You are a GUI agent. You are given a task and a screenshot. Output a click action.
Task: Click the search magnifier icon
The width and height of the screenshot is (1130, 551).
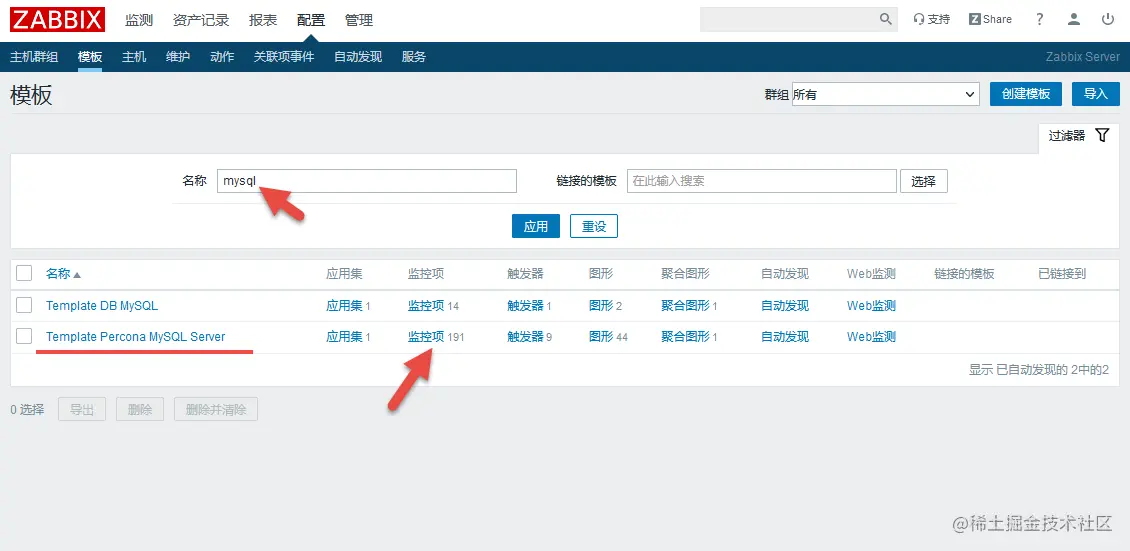click(x=886, y=19)
